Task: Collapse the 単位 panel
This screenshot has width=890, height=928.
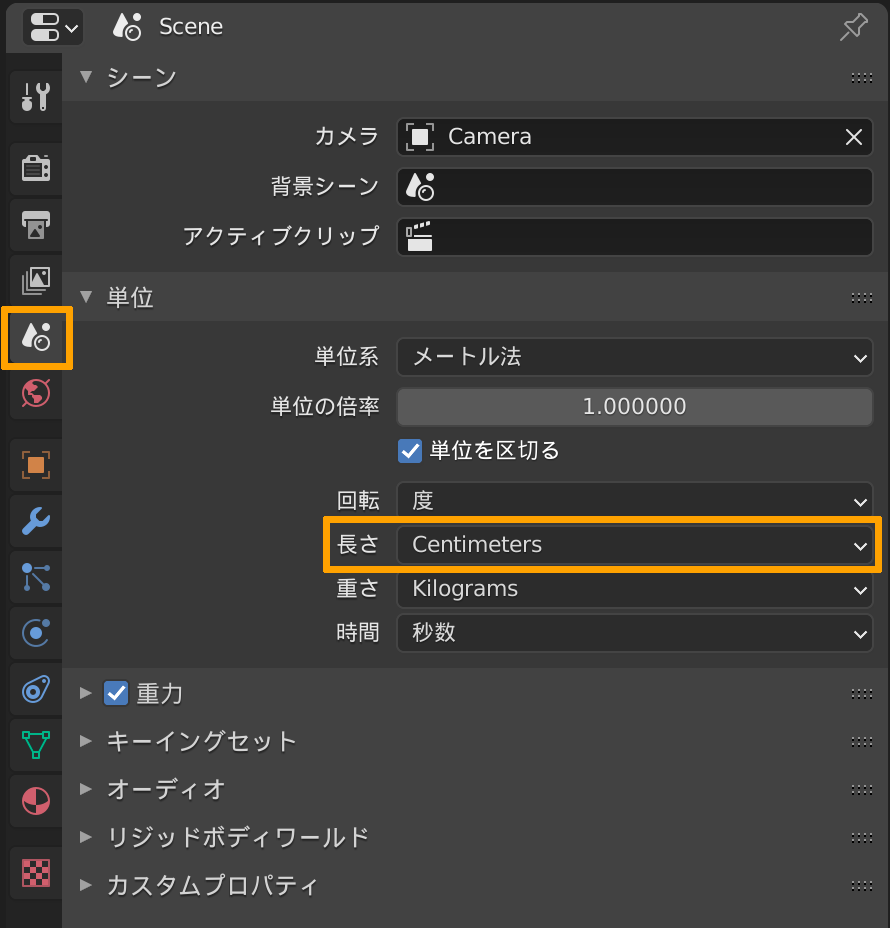Action: coord(86,297)
